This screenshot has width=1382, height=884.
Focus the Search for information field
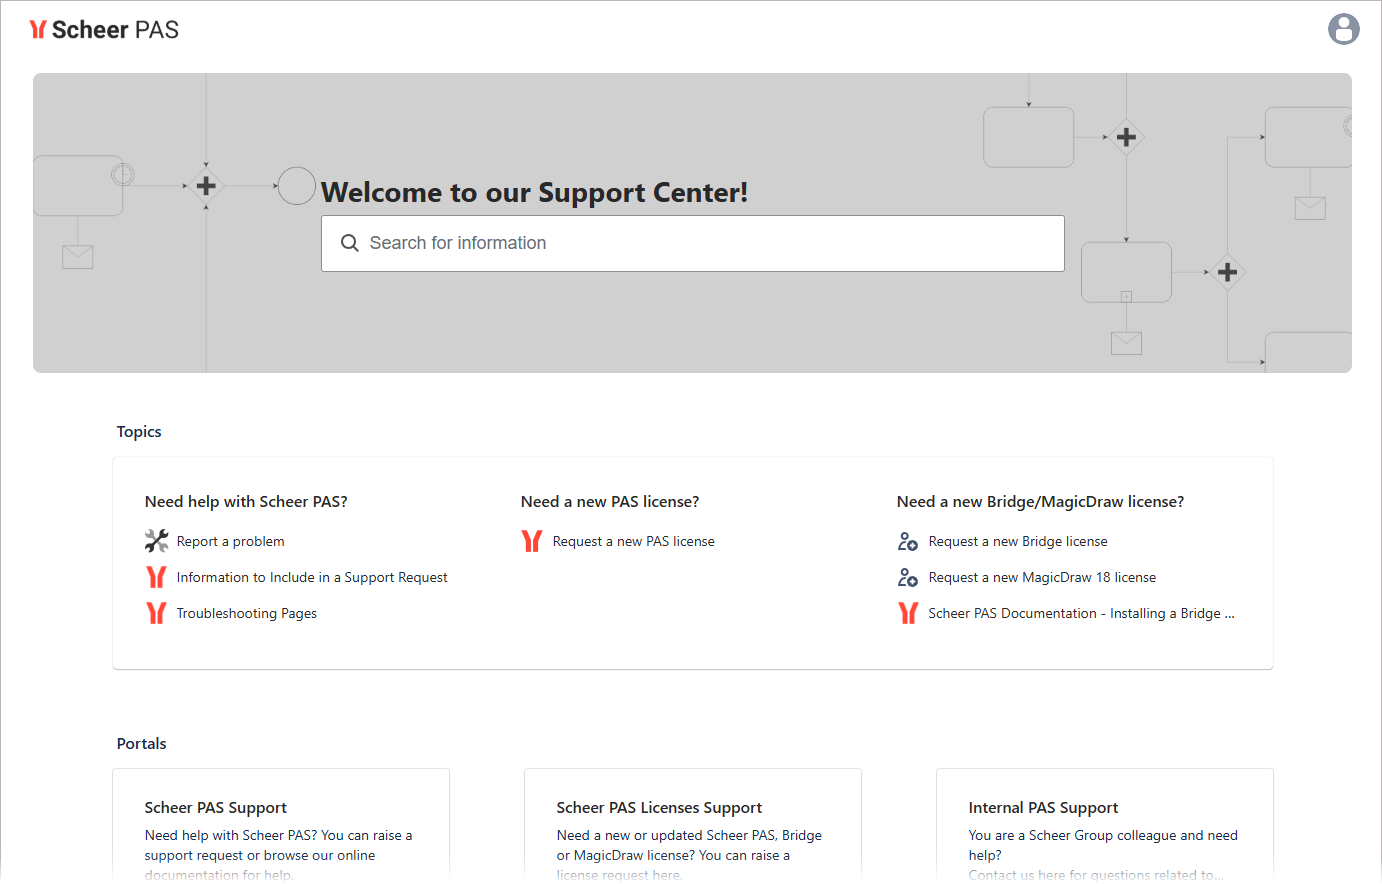tap(700, 243)
